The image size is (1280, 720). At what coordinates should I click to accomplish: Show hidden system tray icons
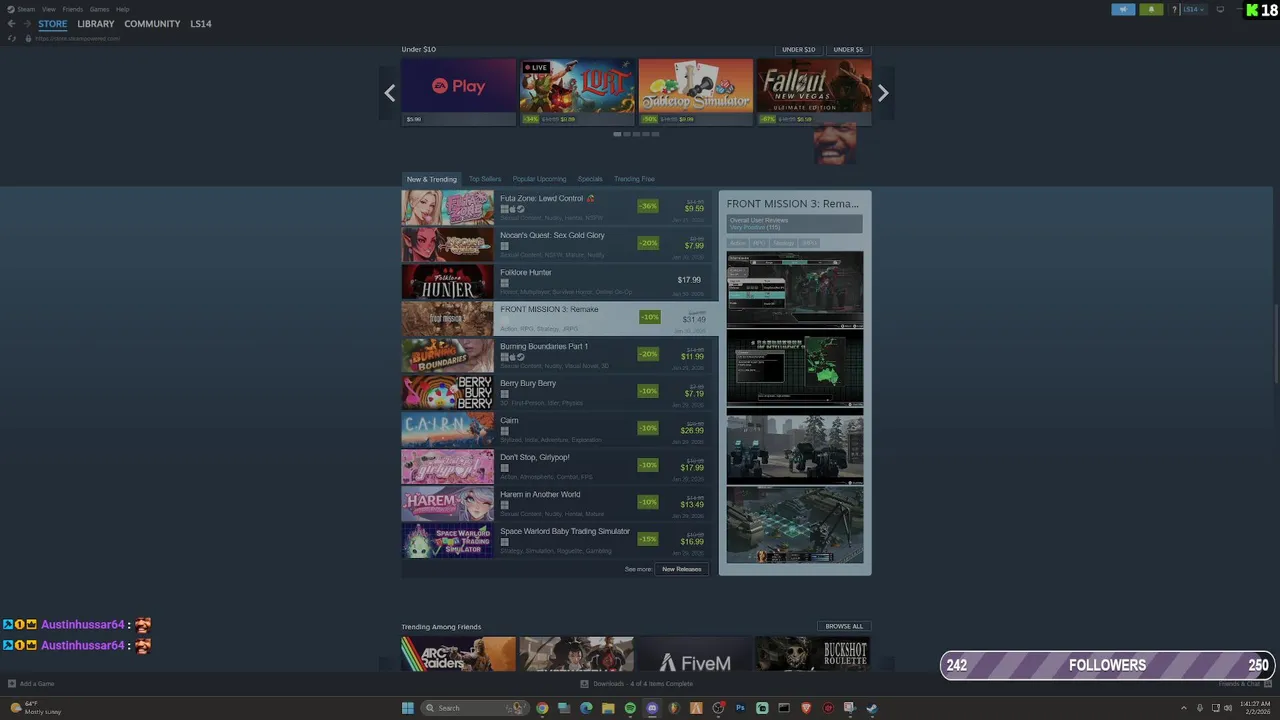coord(1184,708)
